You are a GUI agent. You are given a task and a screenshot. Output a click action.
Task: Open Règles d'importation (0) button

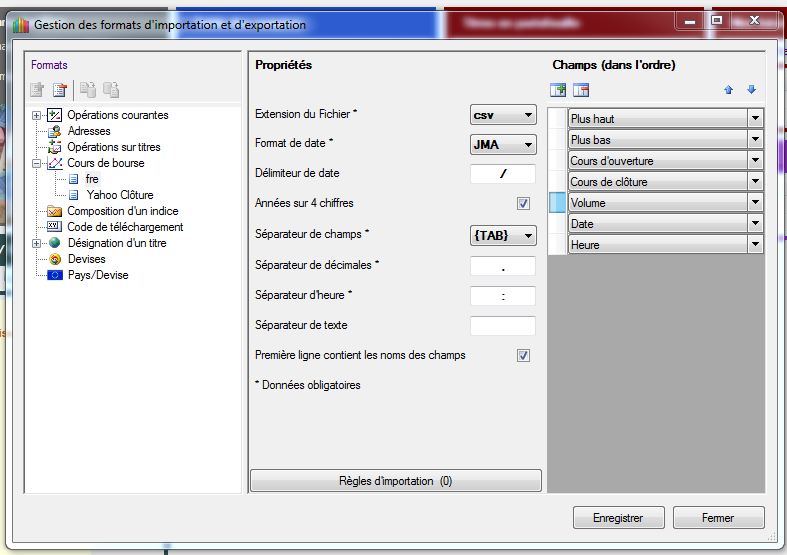click(395, 481)
